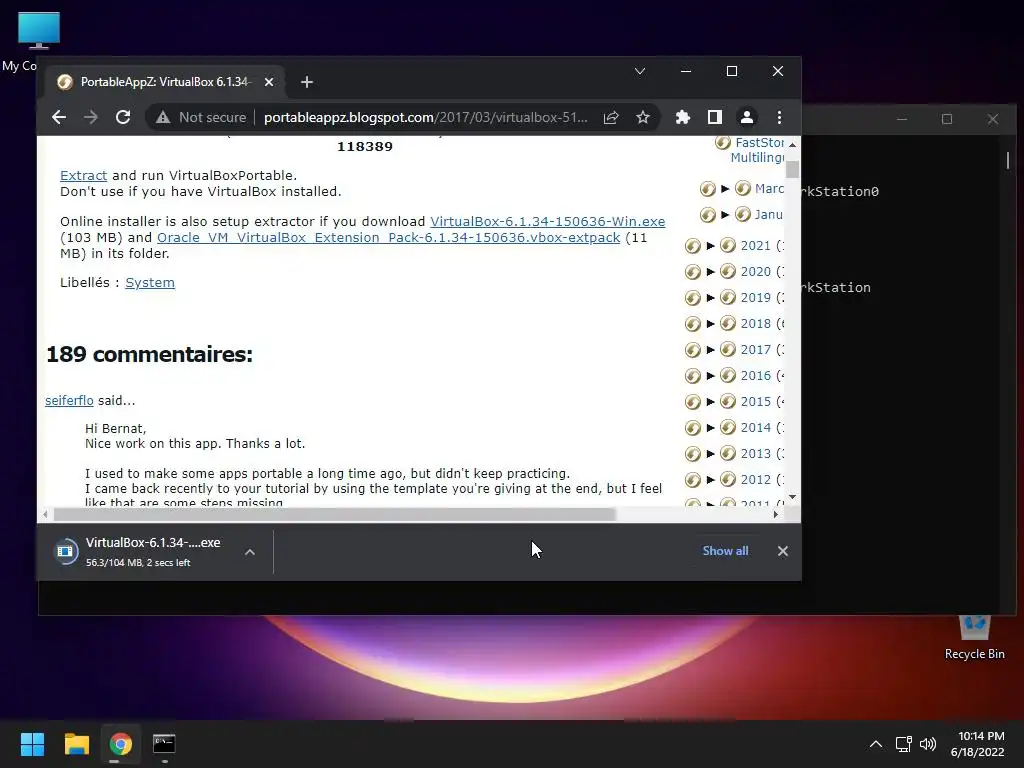Click the address bar URL field

tap(425, 118)
